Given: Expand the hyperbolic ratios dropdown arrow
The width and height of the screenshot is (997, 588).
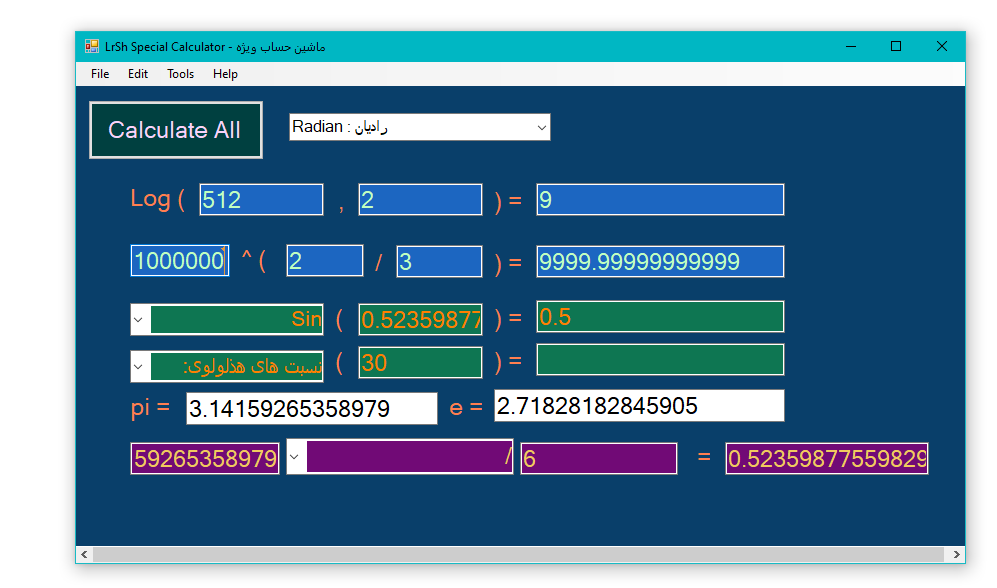Looking at the screenshot, I should coord(141,366).
